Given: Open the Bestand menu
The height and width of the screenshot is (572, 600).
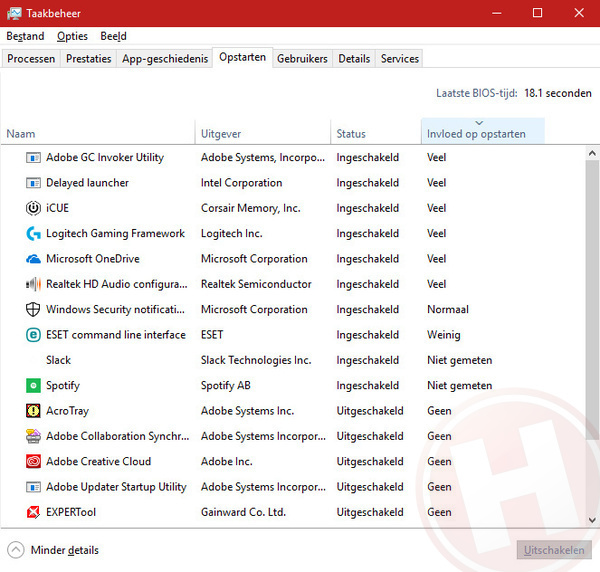Looking at the screenshot, I should pyautogui.click(x=25, y=36).
